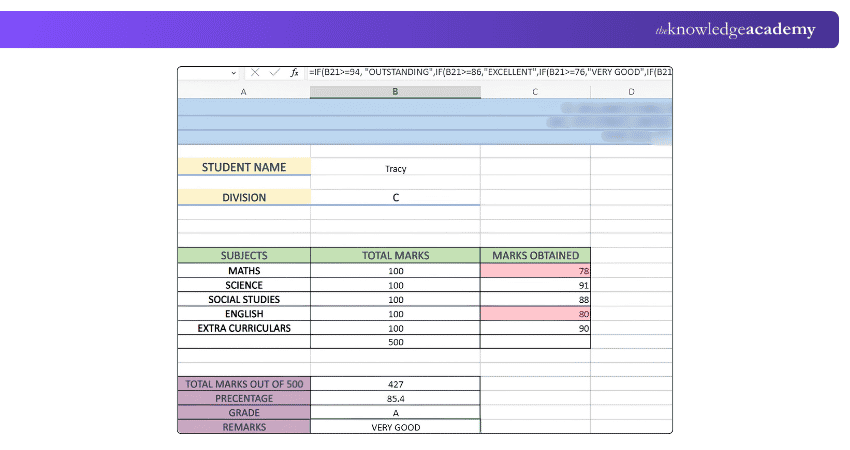The height and width of the screenshot is (450, 850).
Task: Open Insert Function fx icon
Action: coord(294,72)
